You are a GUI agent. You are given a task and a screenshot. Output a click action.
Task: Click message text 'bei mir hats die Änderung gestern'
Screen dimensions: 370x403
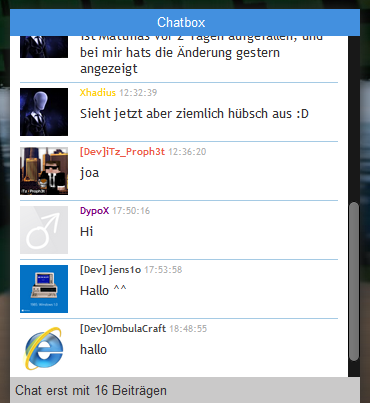pos(180,53)
